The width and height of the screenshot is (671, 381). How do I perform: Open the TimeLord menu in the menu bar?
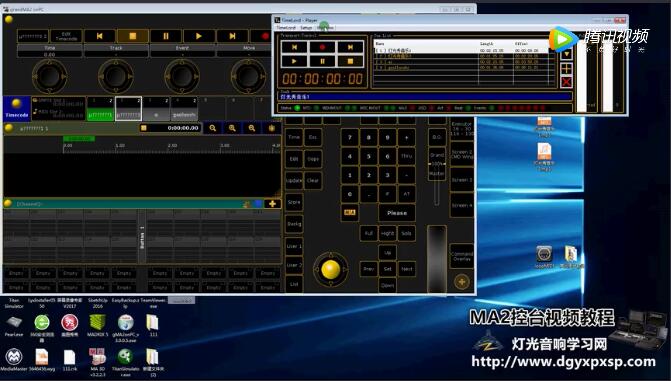point(286,27)
